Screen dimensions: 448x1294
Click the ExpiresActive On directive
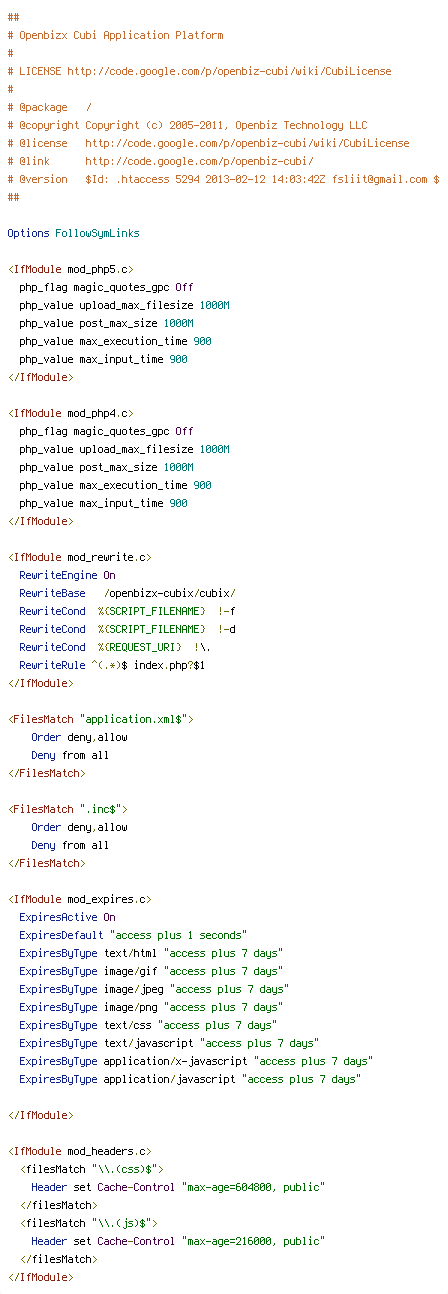point(67,917)
